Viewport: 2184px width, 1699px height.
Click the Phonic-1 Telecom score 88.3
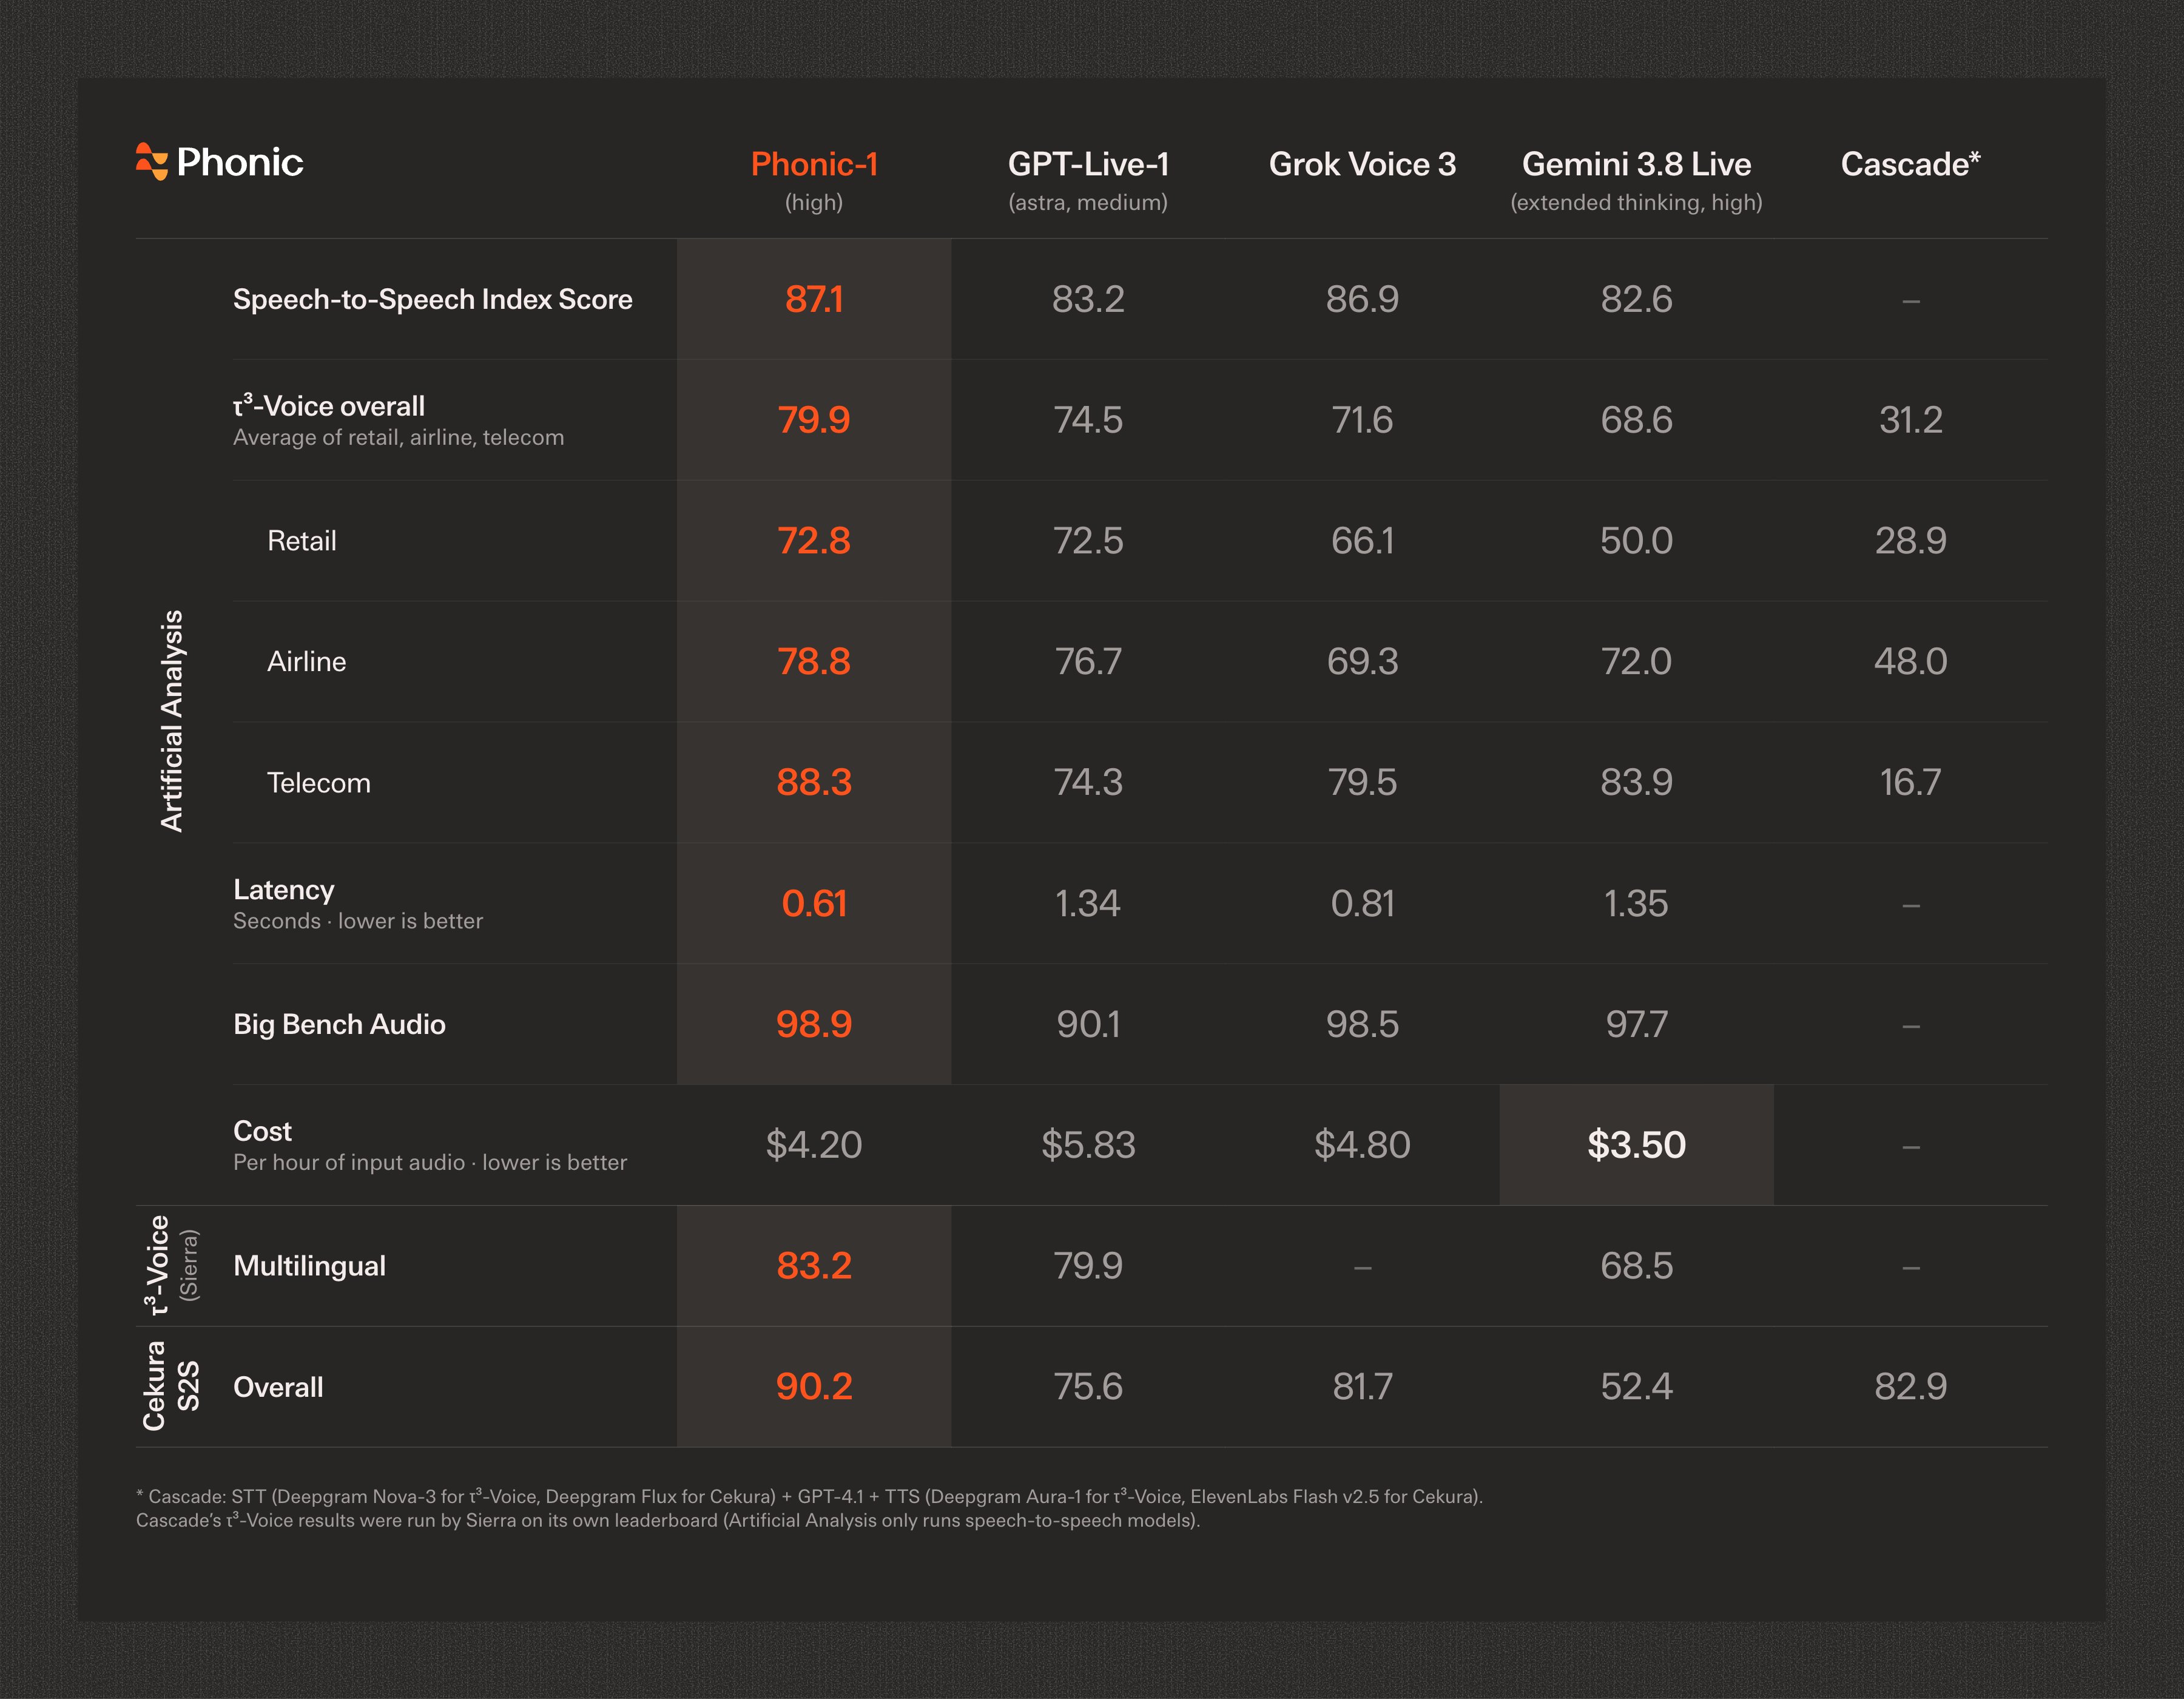coord(814,782)
